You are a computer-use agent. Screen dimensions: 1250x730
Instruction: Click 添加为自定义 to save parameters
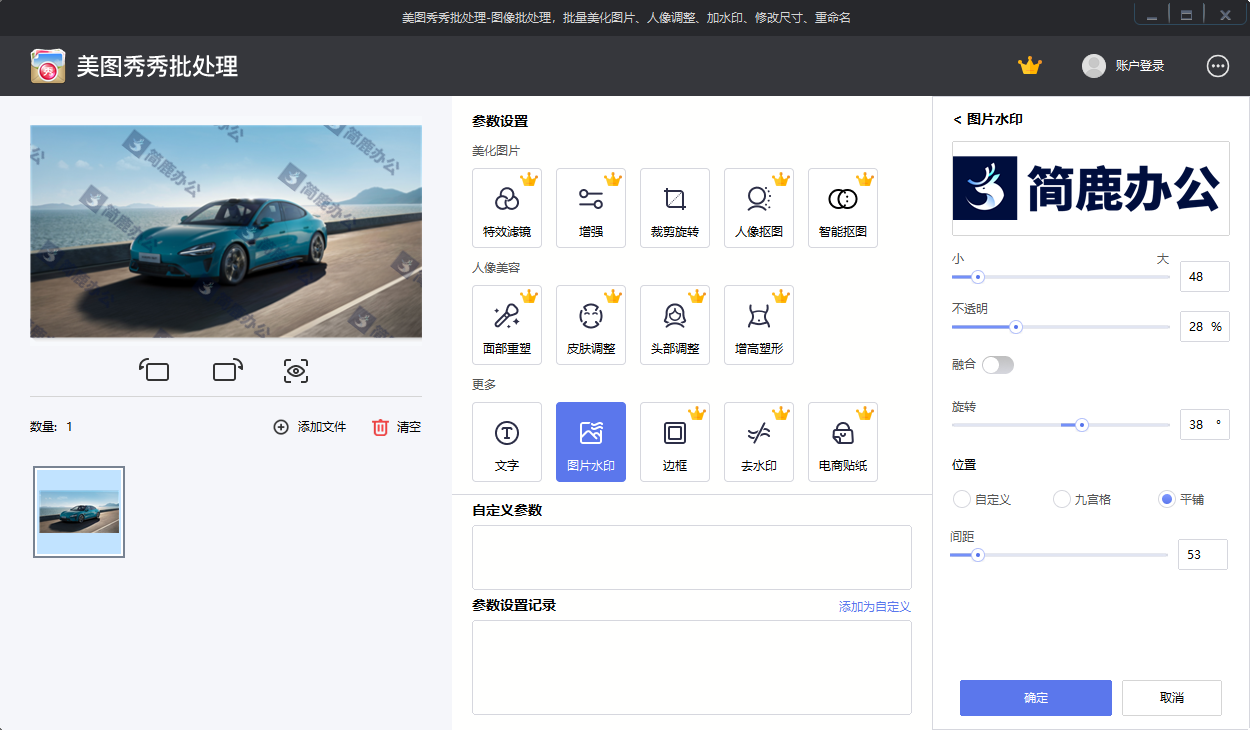[x=875, y=606]
